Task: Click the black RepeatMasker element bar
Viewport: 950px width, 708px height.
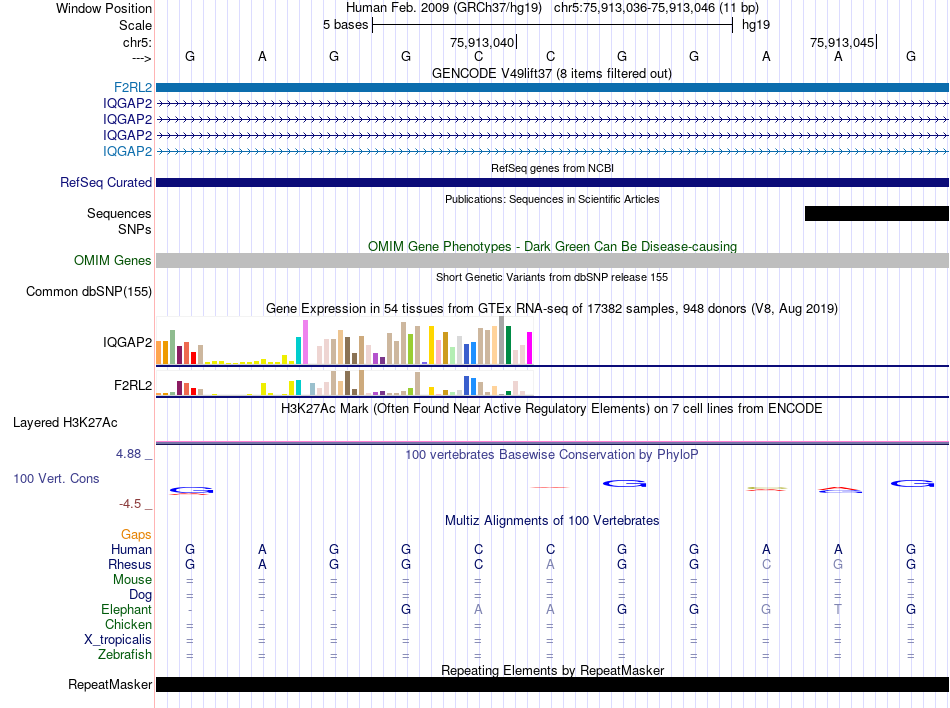Action: tap(552, 684)
